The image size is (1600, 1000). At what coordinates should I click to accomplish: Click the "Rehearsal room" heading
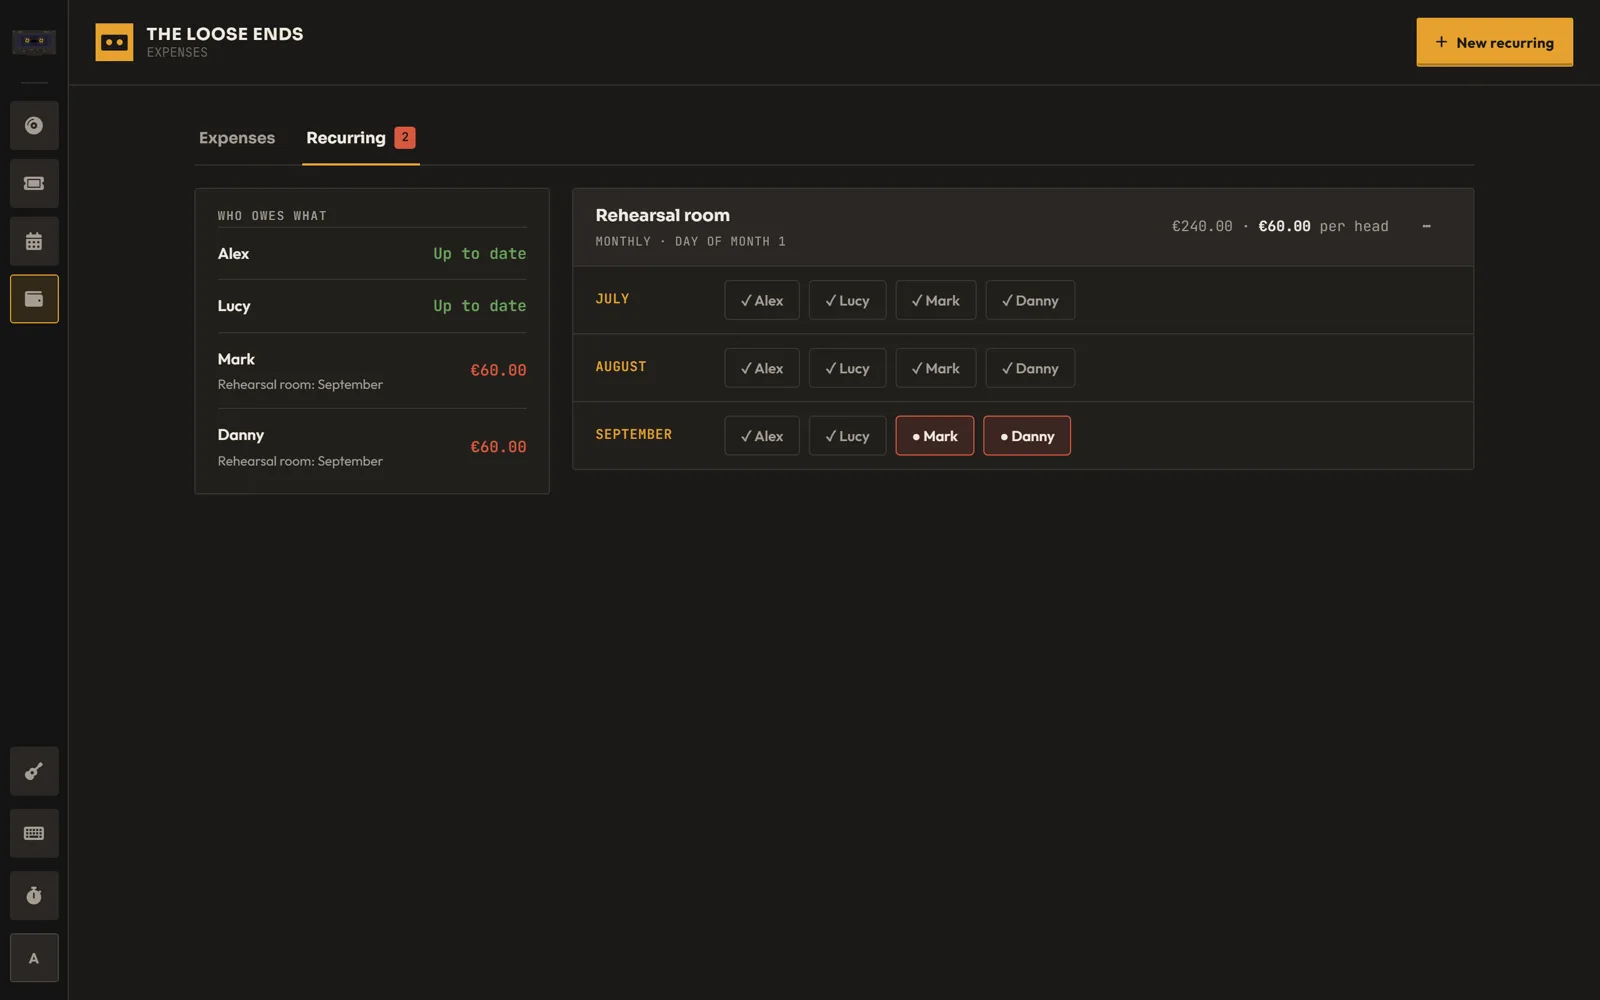[x=662, y=215]
